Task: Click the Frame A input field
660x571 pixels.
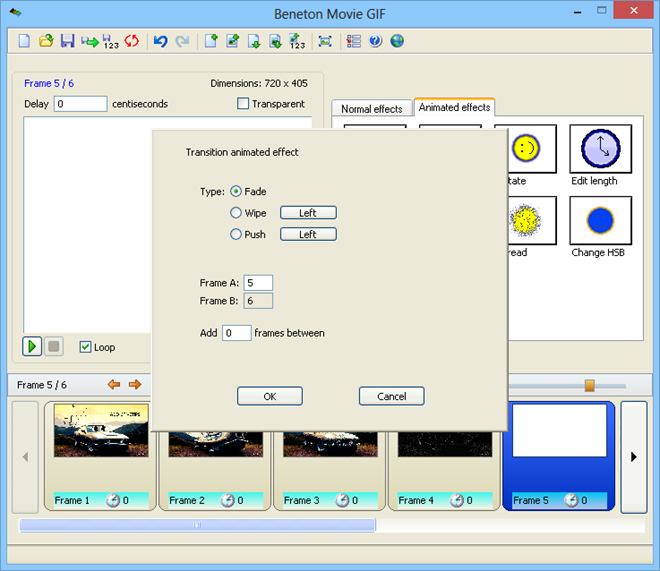Action: 258,283
